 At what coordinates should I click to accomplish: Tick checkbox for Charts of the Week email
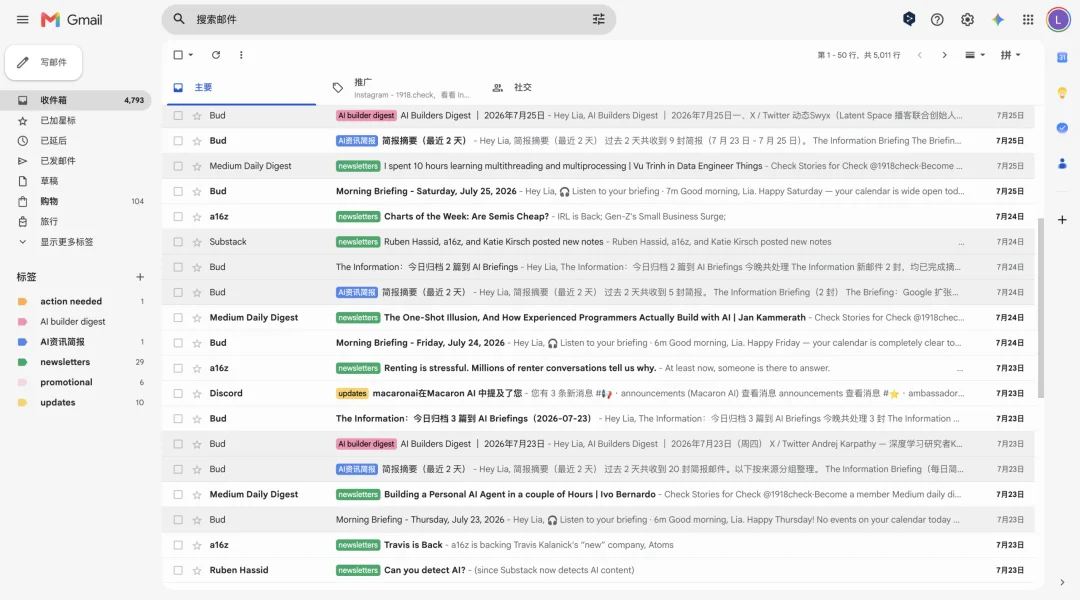[178, 216]
